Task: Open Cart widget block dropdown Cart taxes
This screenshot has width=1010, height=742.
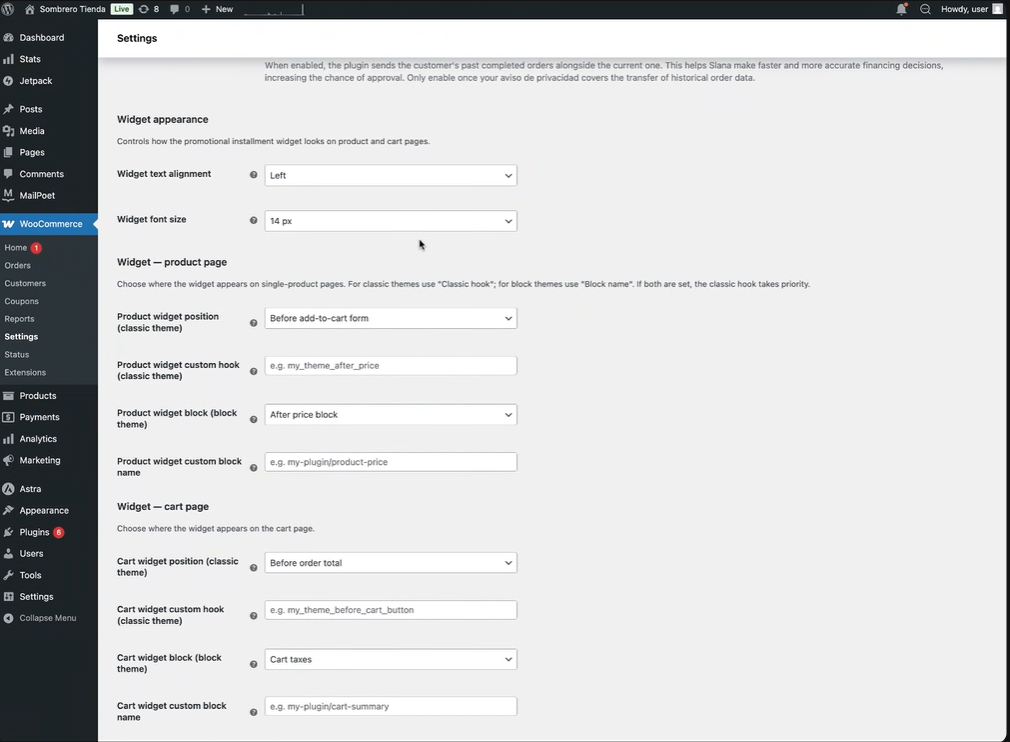Action: click(390, 660)
